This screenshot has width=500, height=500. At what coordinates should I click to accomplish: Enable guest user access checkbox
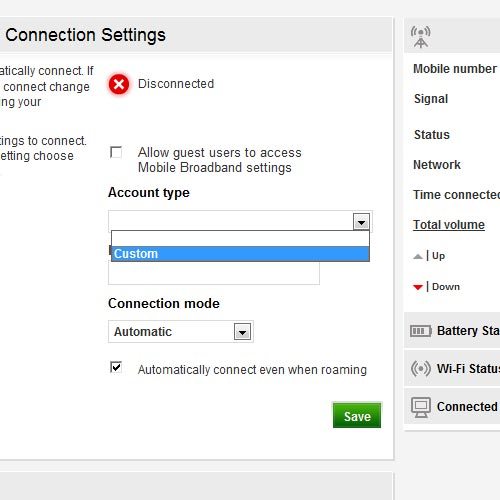pos(116,152)
